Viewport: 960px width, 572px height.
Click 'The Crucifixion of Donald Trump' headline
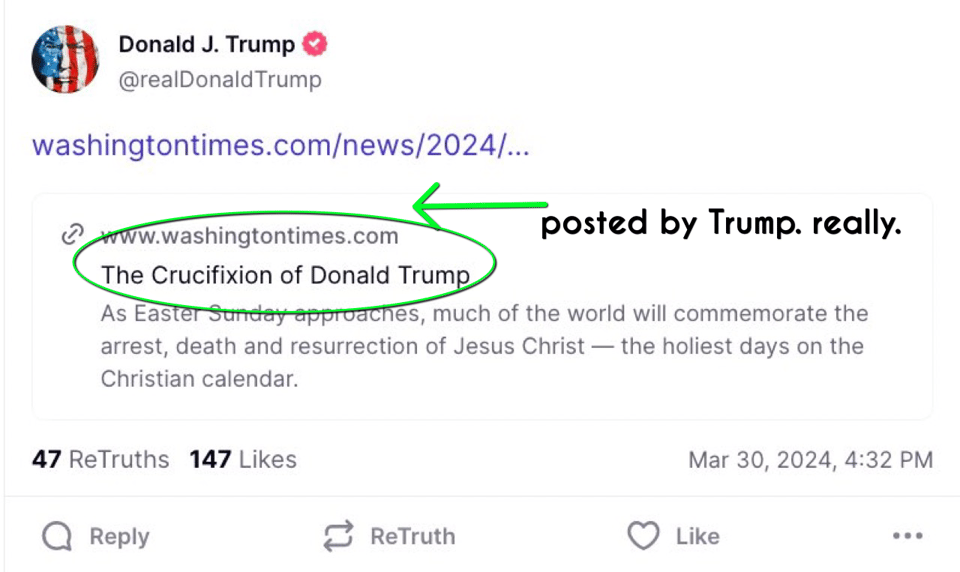coord(285,274)
